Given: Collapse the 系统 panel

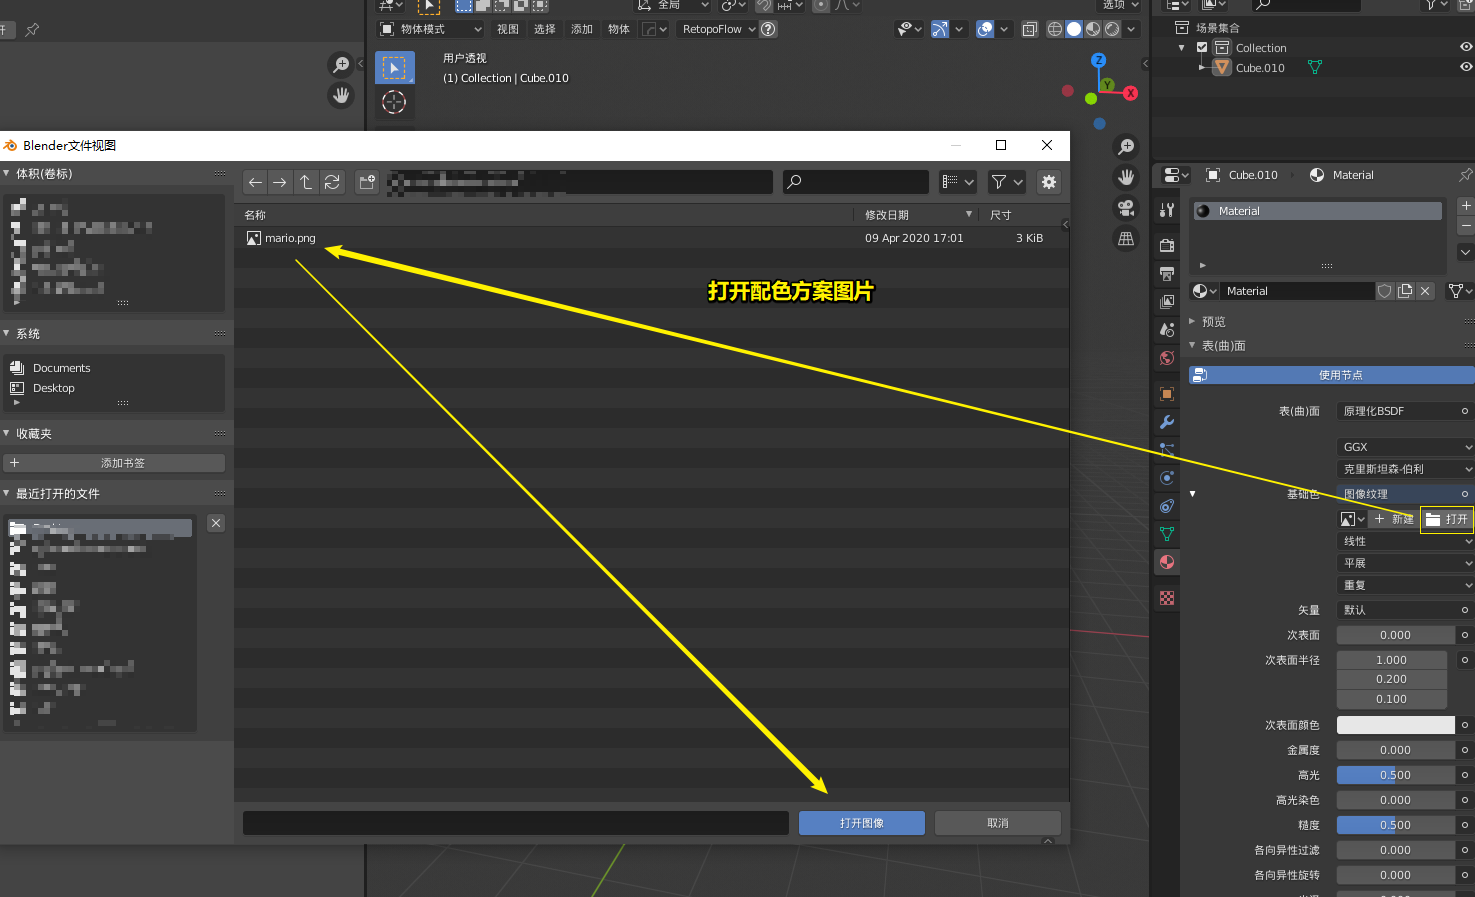Looking at the screenshot, I should [x=7, y=333].
